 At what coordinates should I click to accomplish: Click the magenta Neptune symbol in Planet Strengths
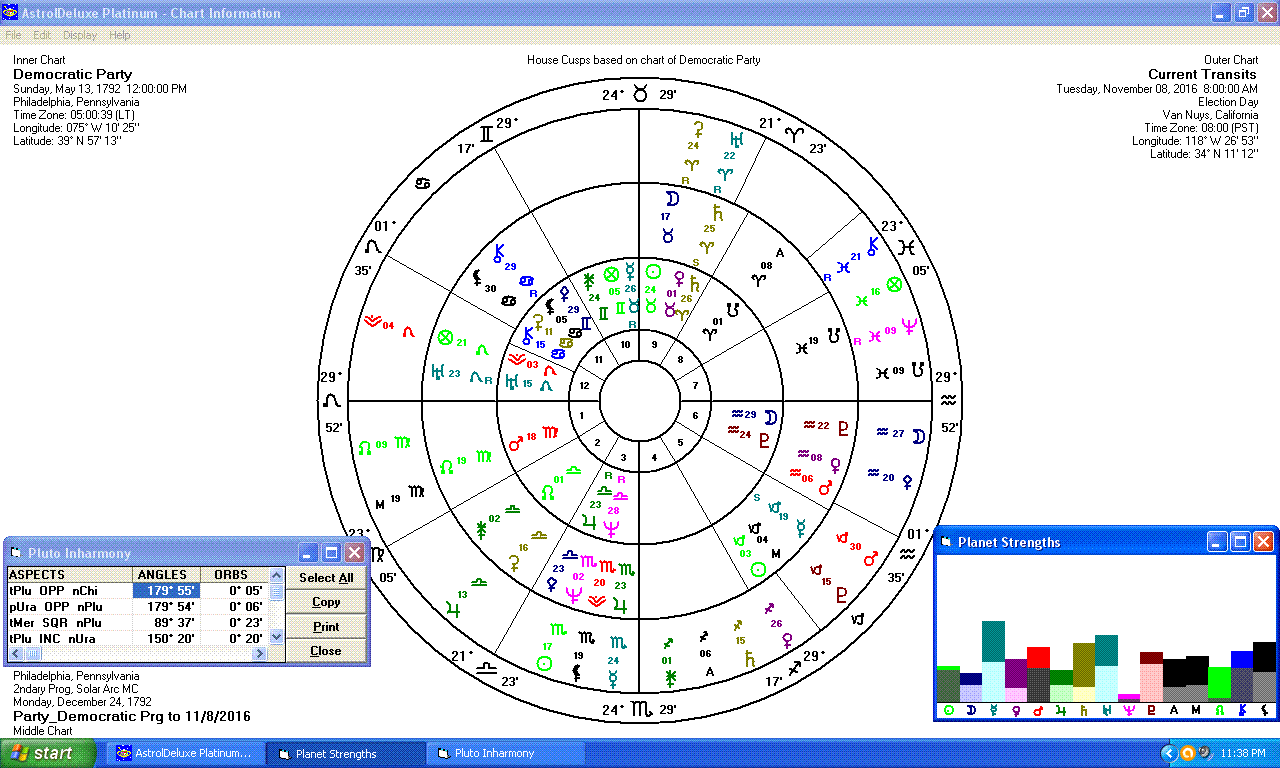tap(1129, 711)
